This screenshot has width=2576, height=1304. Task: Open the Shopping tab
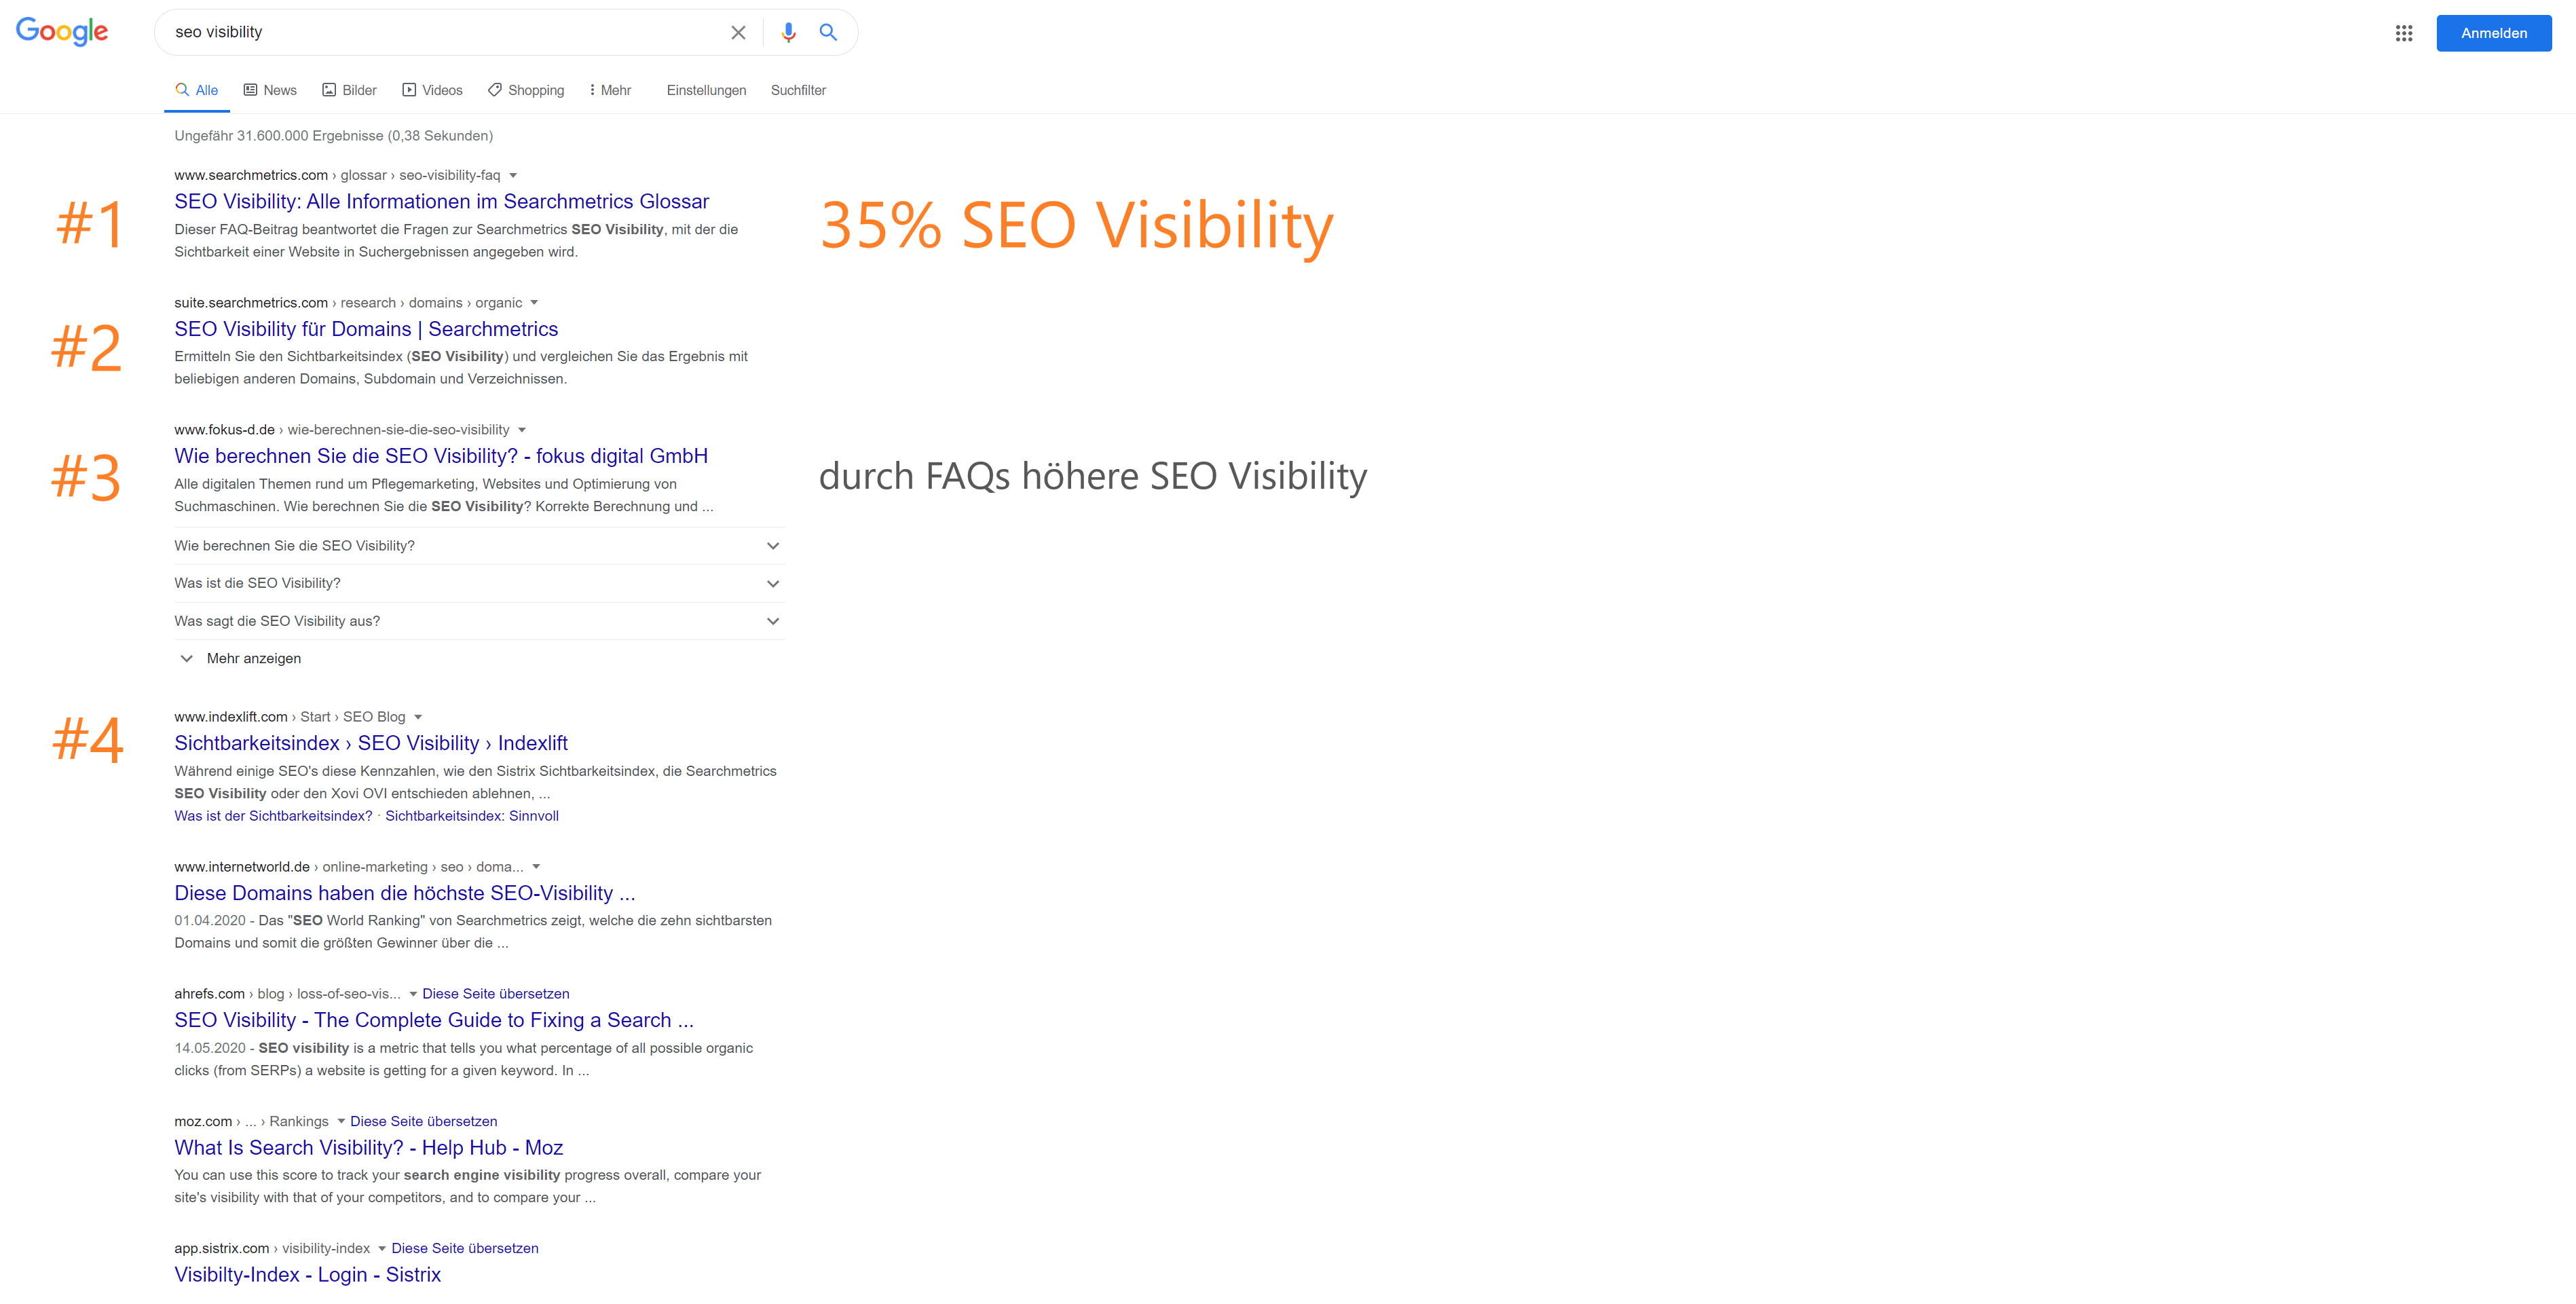point(526,90)
